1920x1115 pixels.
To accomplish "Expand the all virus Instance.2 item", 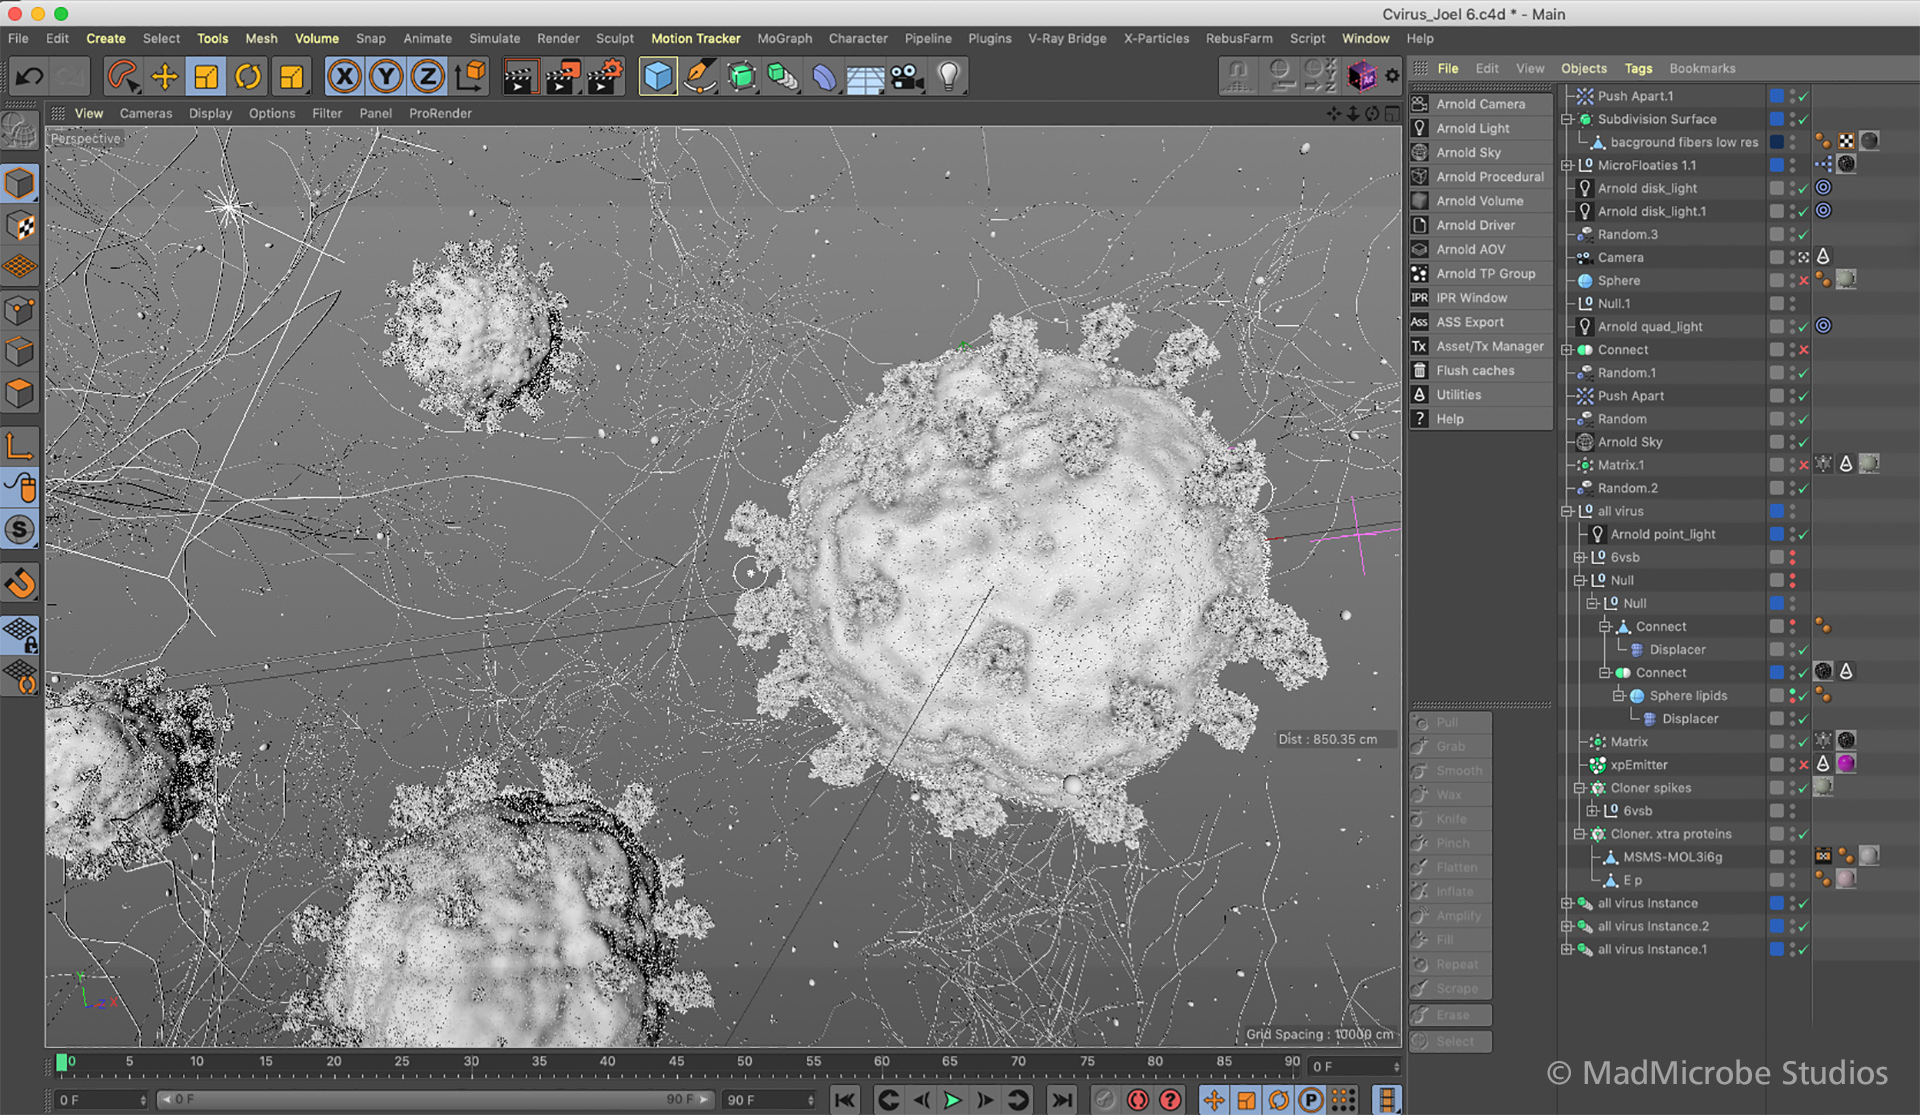I will click(1567, 927).
